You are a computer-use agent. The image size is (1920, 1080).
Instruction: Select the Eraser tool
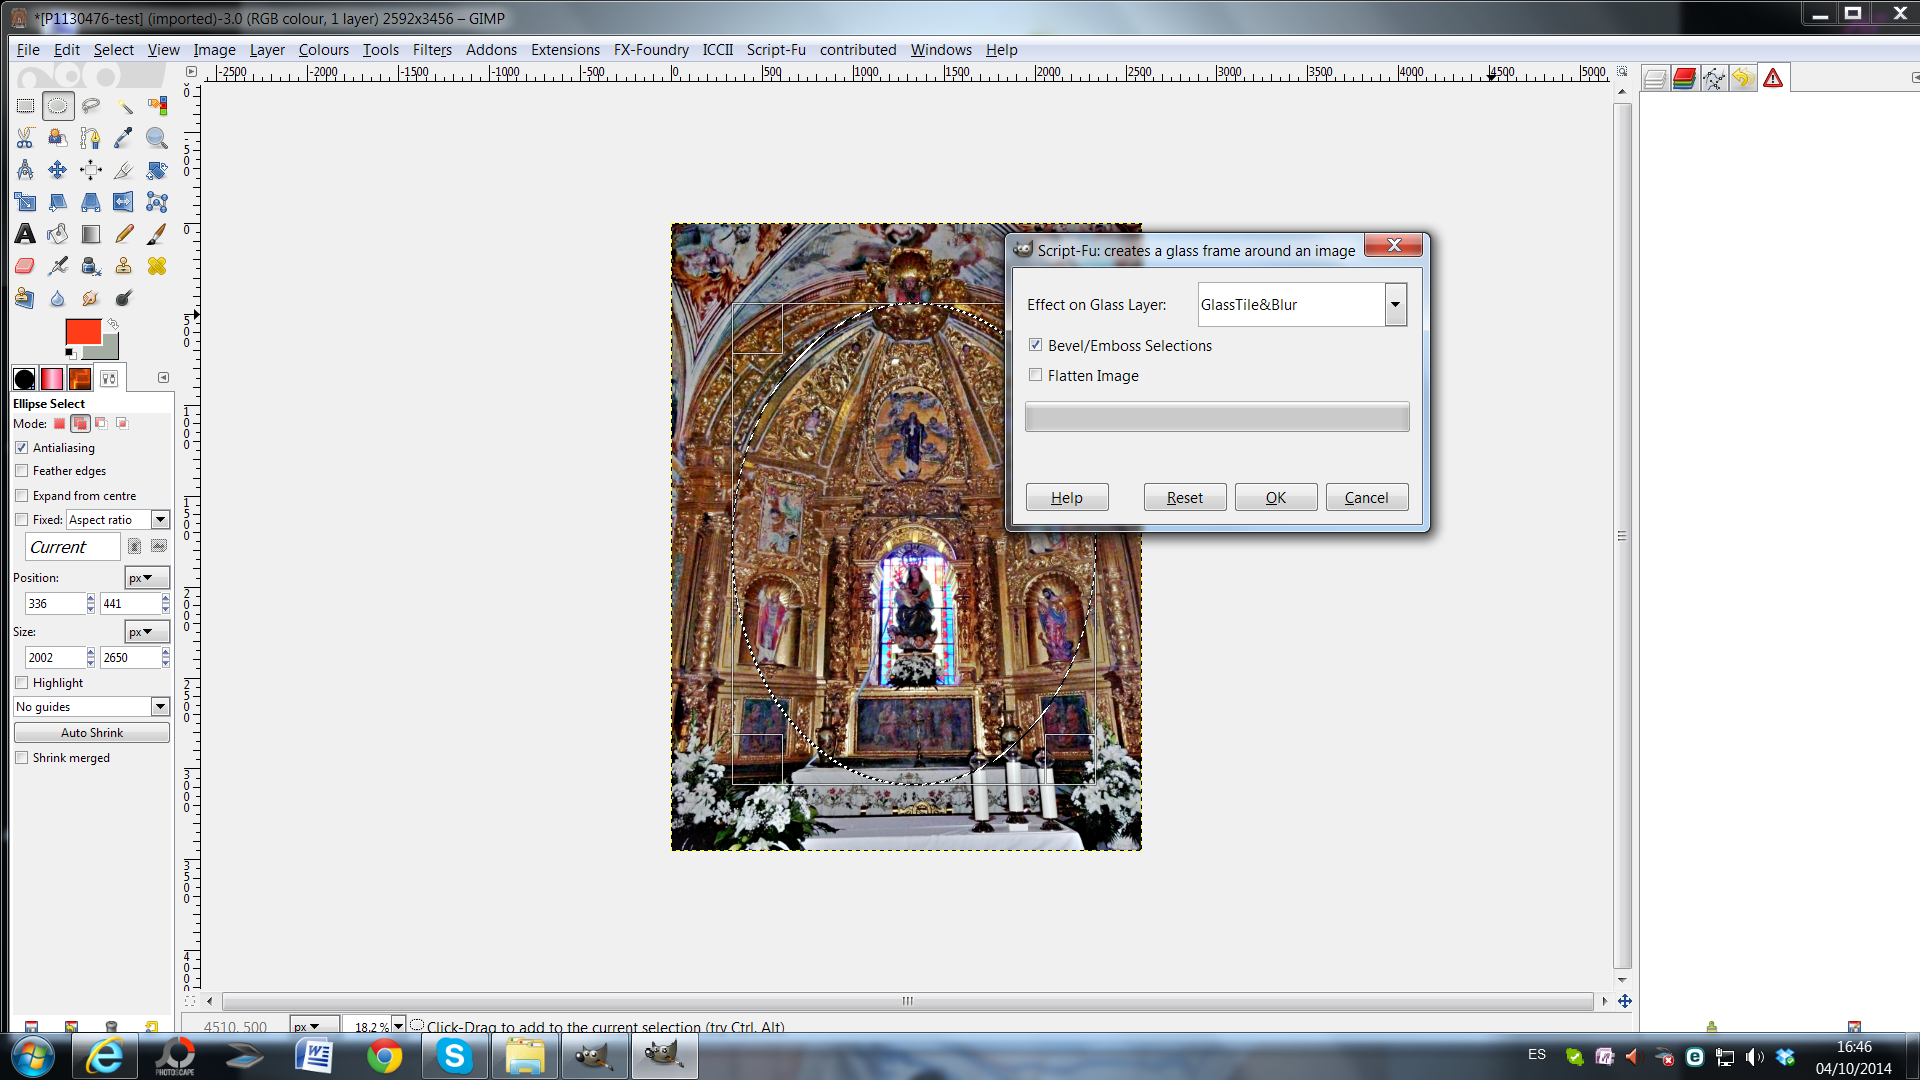pyautogui.click(x=25, y=266)
